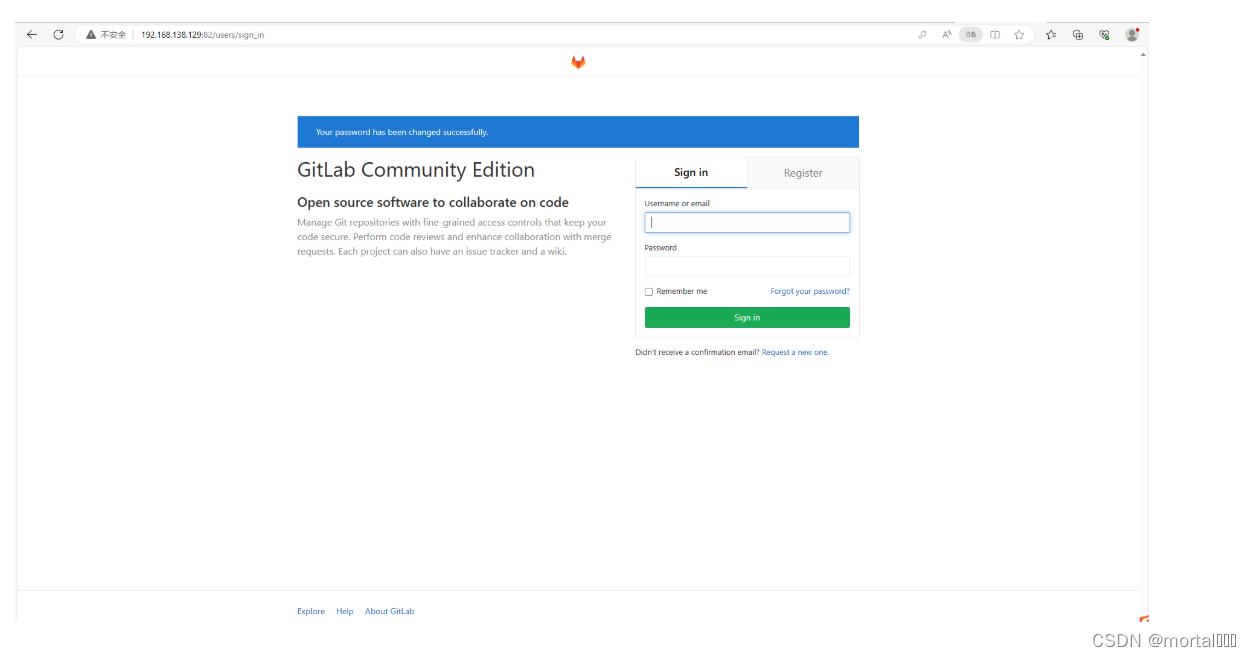The height and width of the screenshot is (657, 1251).
Task: Open the browser profile avatar
Action: pyautogui.click(x=1132, y=34)
